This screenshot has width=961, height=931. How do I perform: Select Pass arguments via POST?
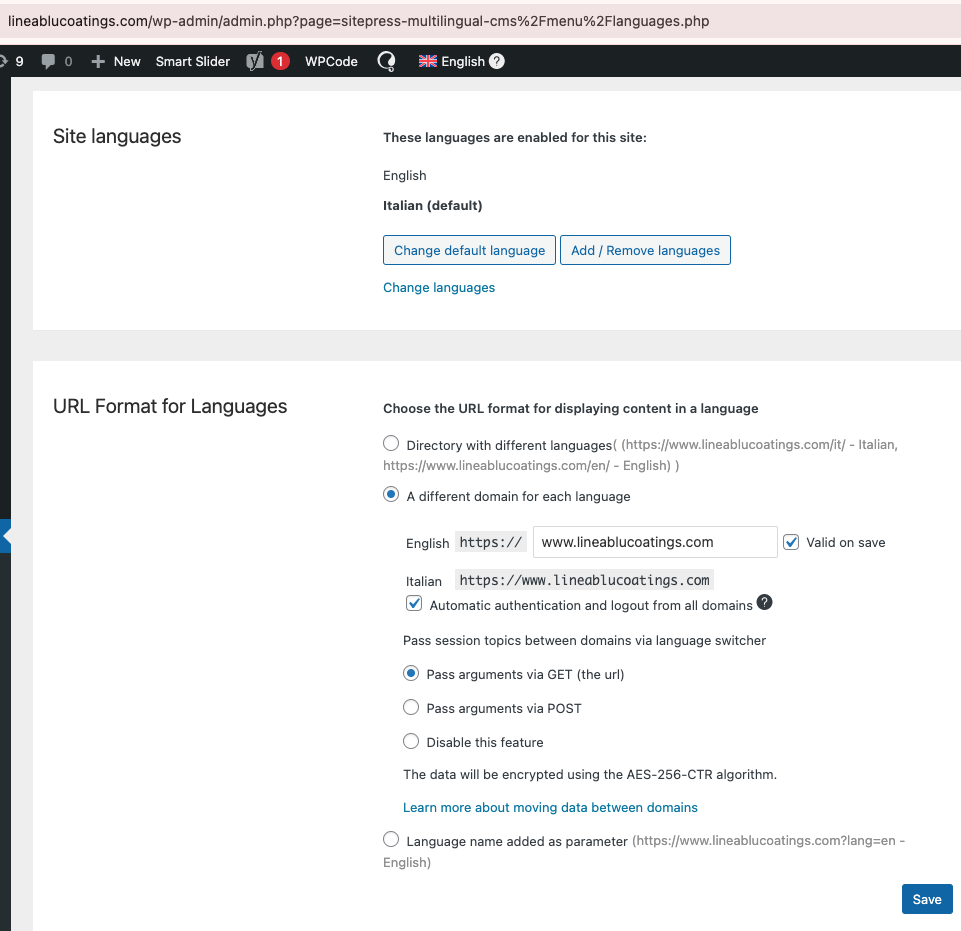(x=411, y=707)
